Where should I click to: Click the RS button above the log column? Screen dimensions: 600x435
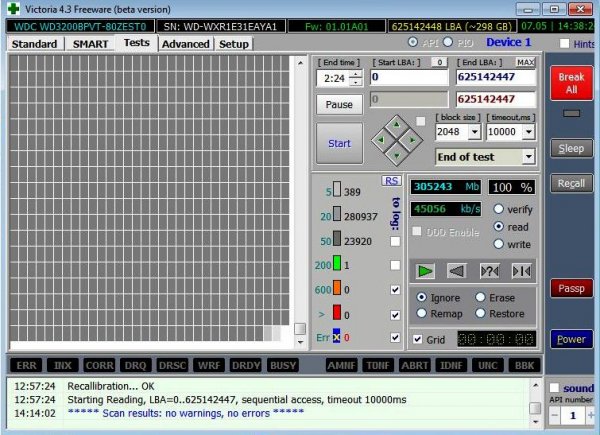point(392,180)
